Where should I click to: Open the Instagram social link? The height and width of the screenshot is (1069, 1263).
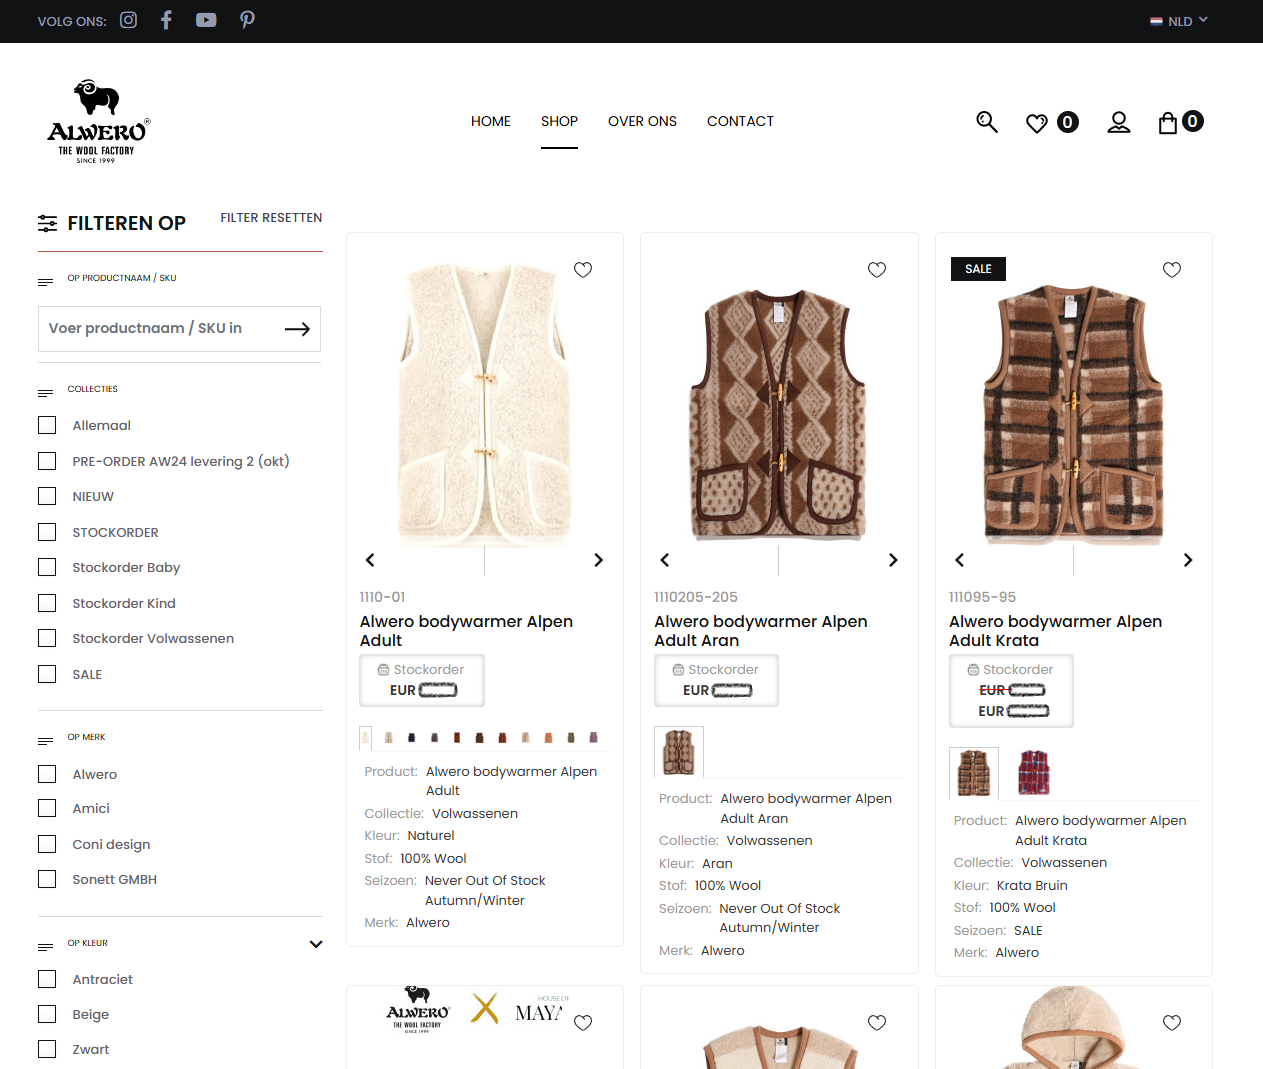pyautogui.click(x=128, y=20)
